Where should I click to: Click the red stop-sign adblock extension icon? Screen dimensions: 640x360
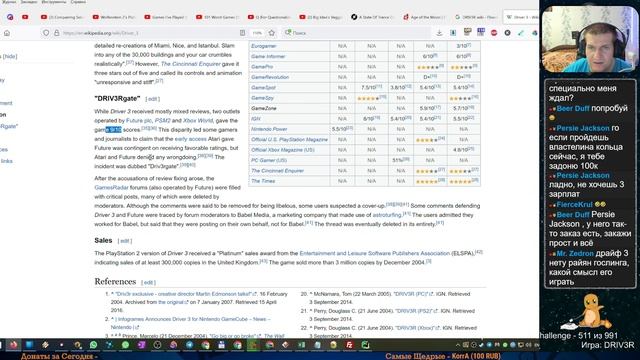pos(494,33)
